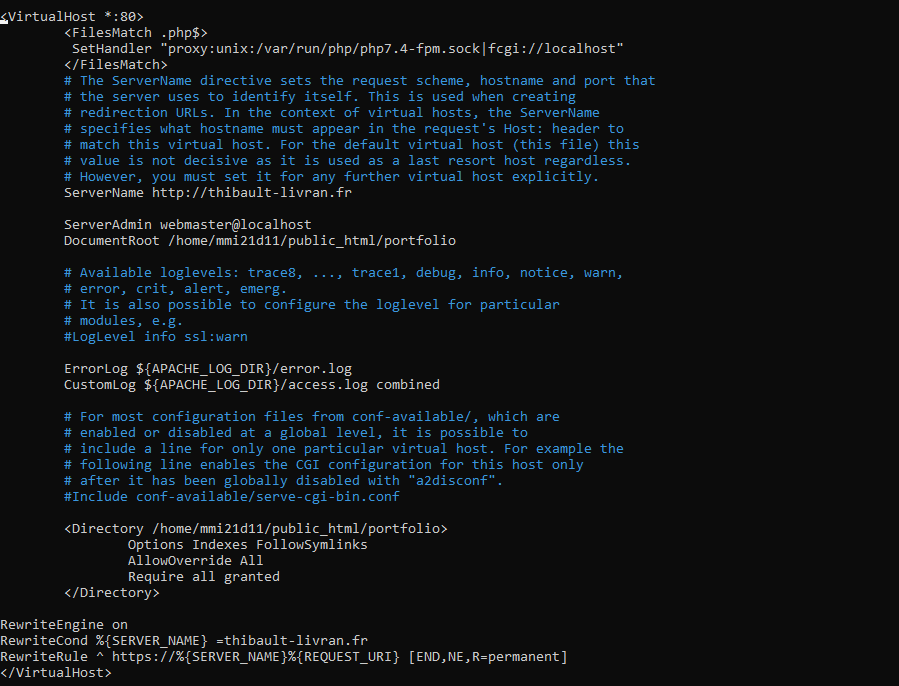Screen dimensions: 899x686
Task: Click the DocumentRoot portfolio path line
Action: tap(260, 241)
